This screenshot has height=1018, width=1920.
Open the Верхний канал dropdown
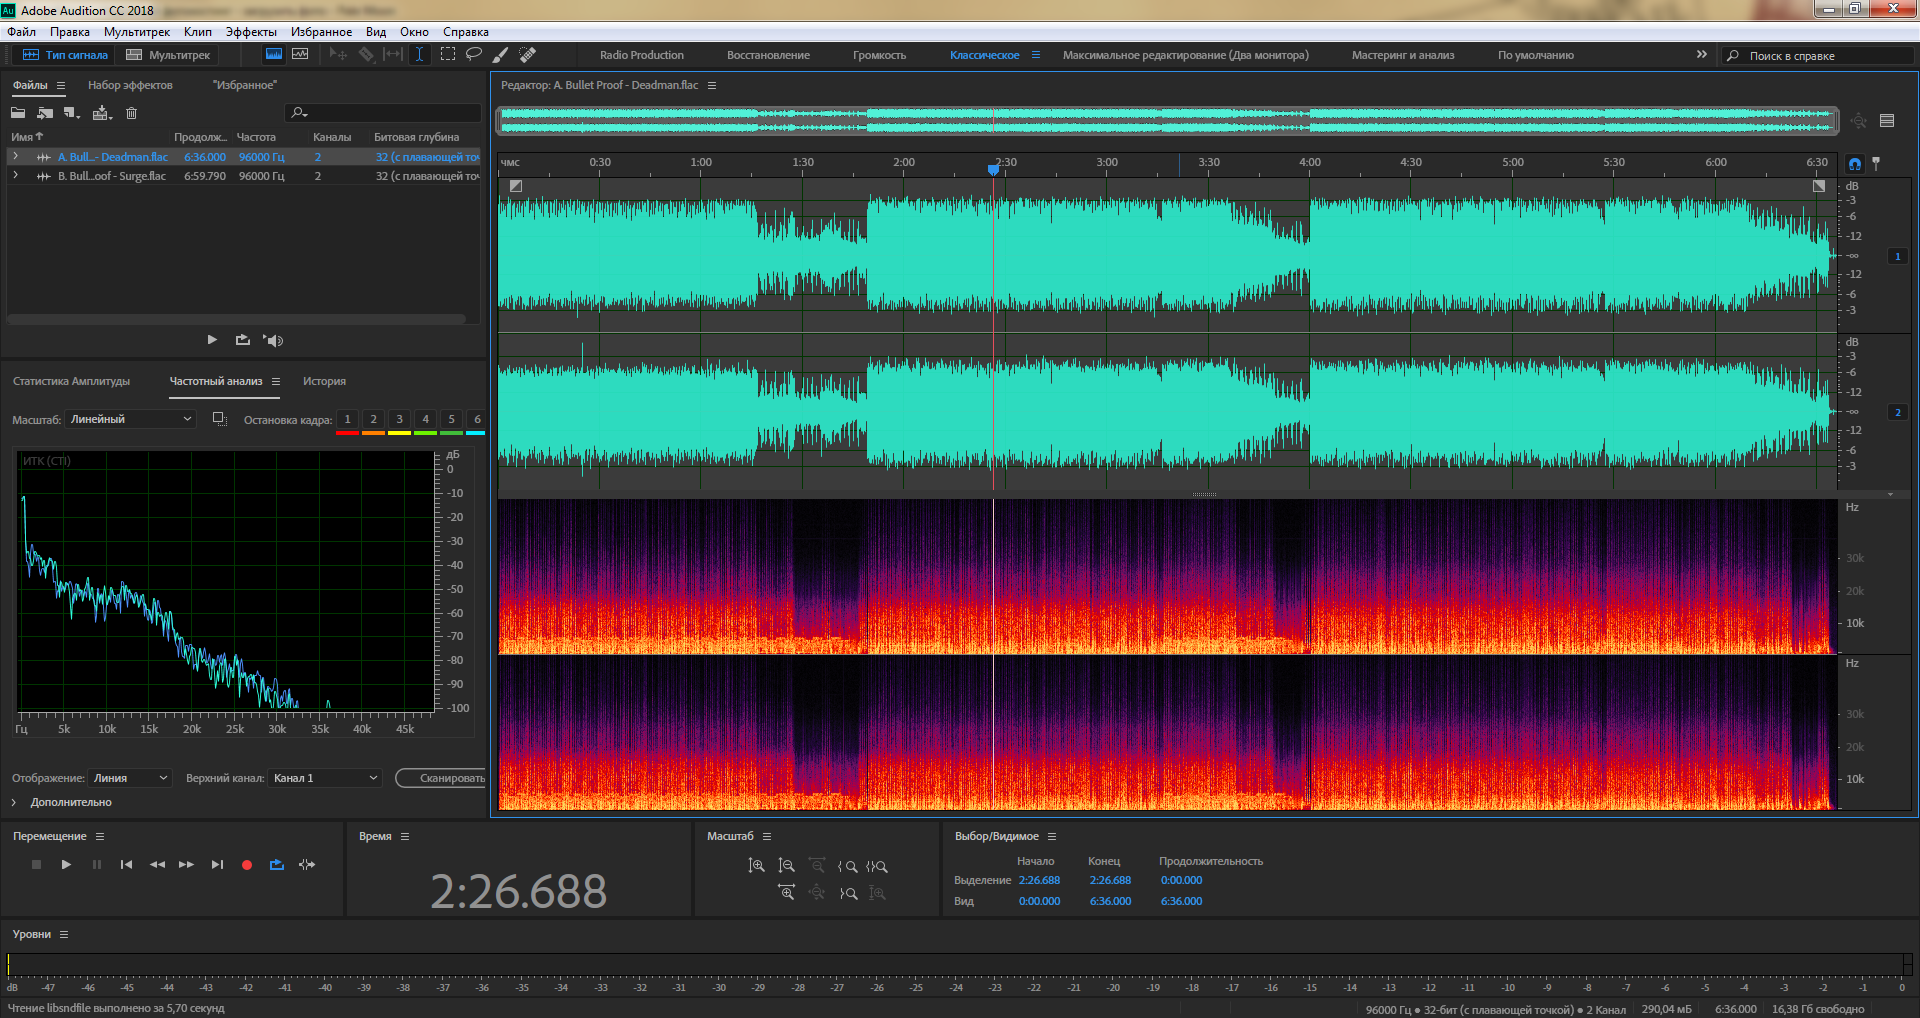[325, 778]
